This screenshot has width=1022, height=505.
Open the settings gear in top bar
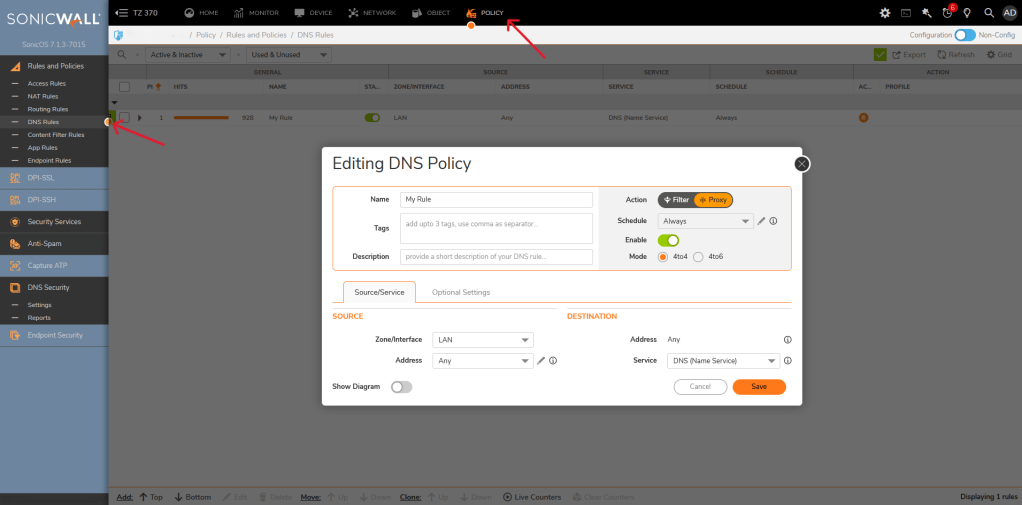884,13
